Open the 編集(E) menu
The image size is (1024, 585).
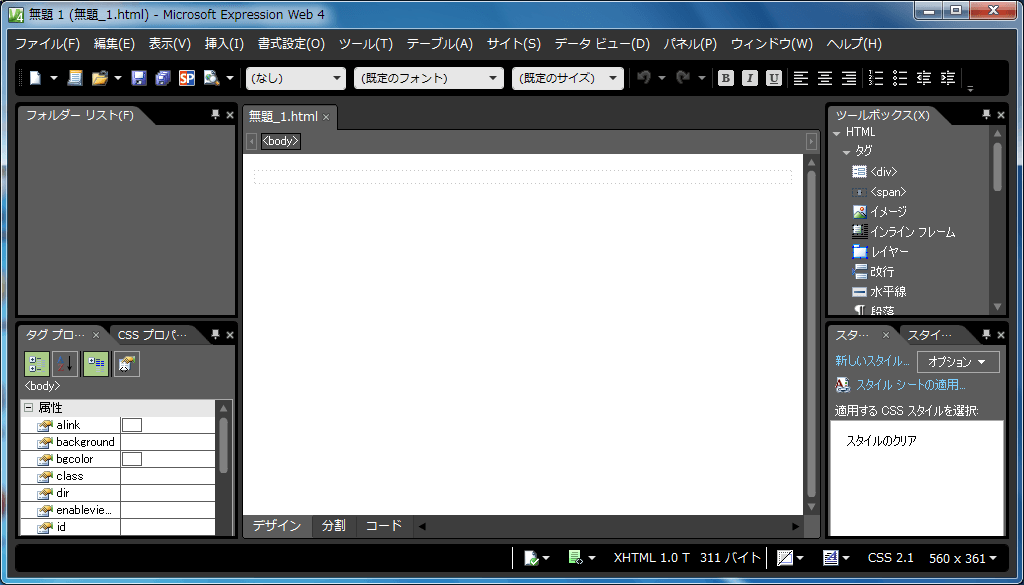[x=114, y=44]
